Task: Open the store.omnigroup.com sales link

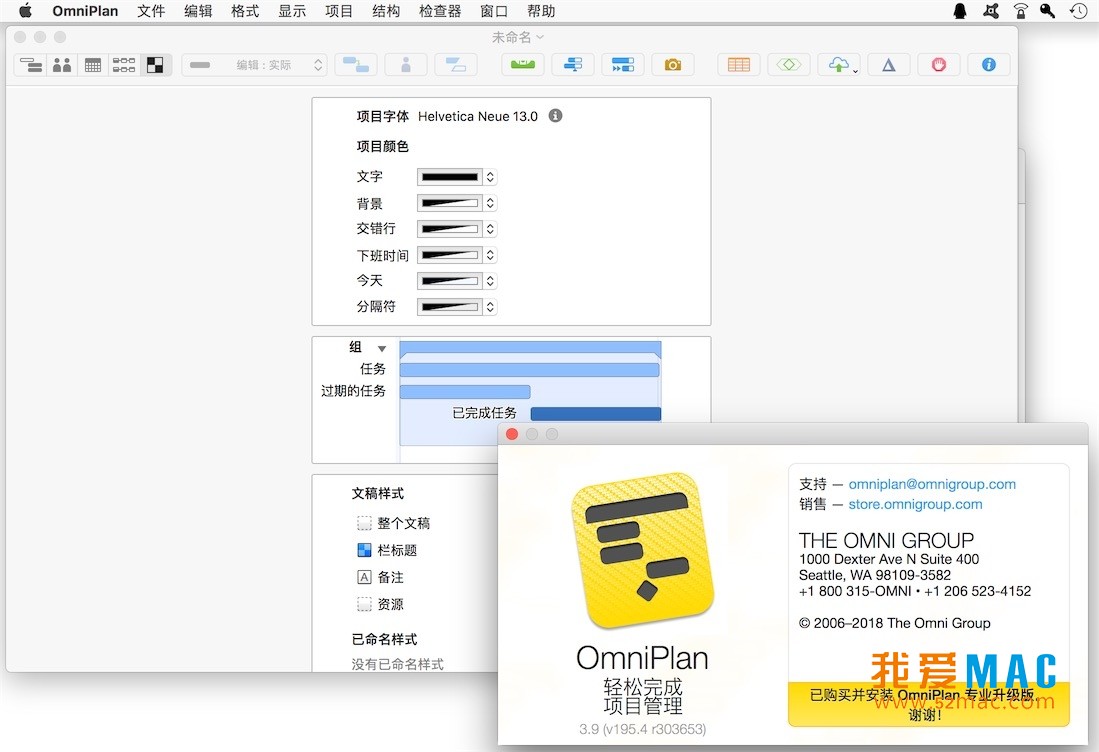Action: (915, 505)
